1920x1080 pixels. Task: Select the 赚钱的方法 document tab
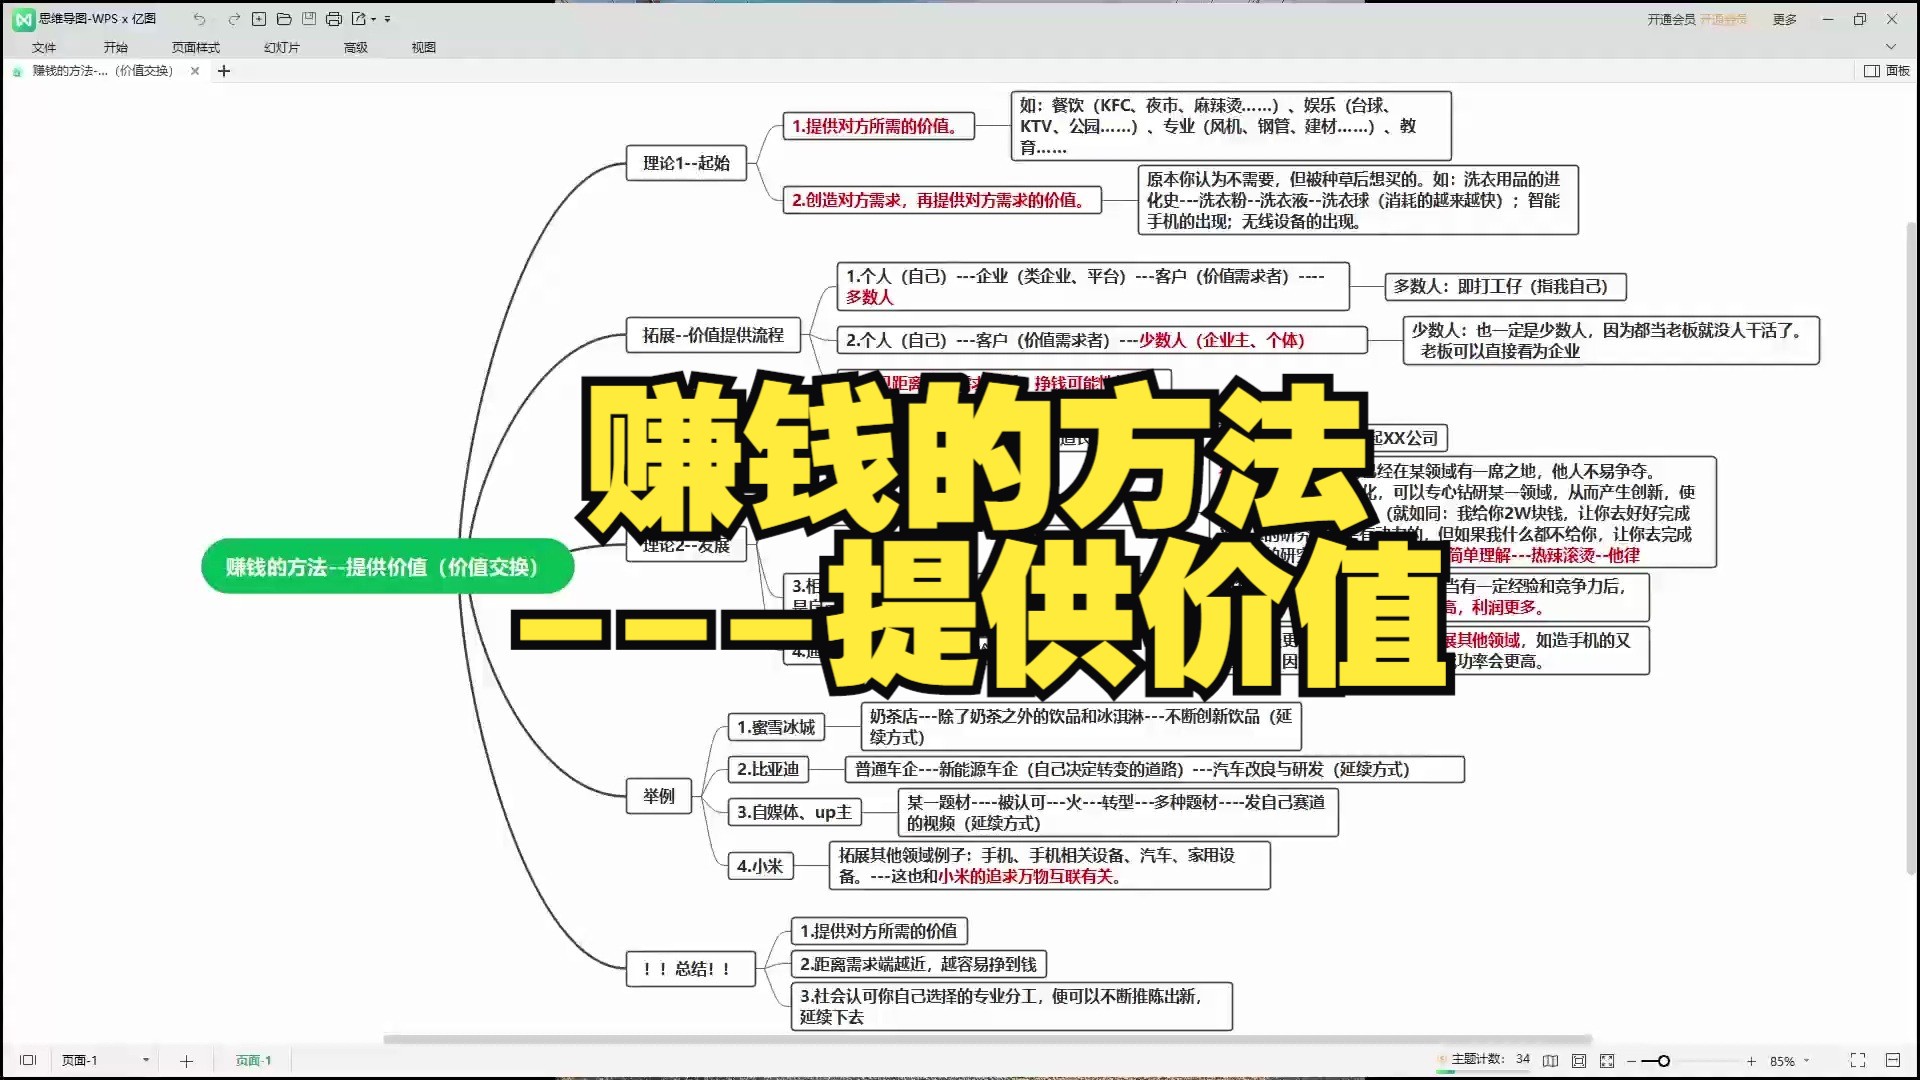point(103,71)
